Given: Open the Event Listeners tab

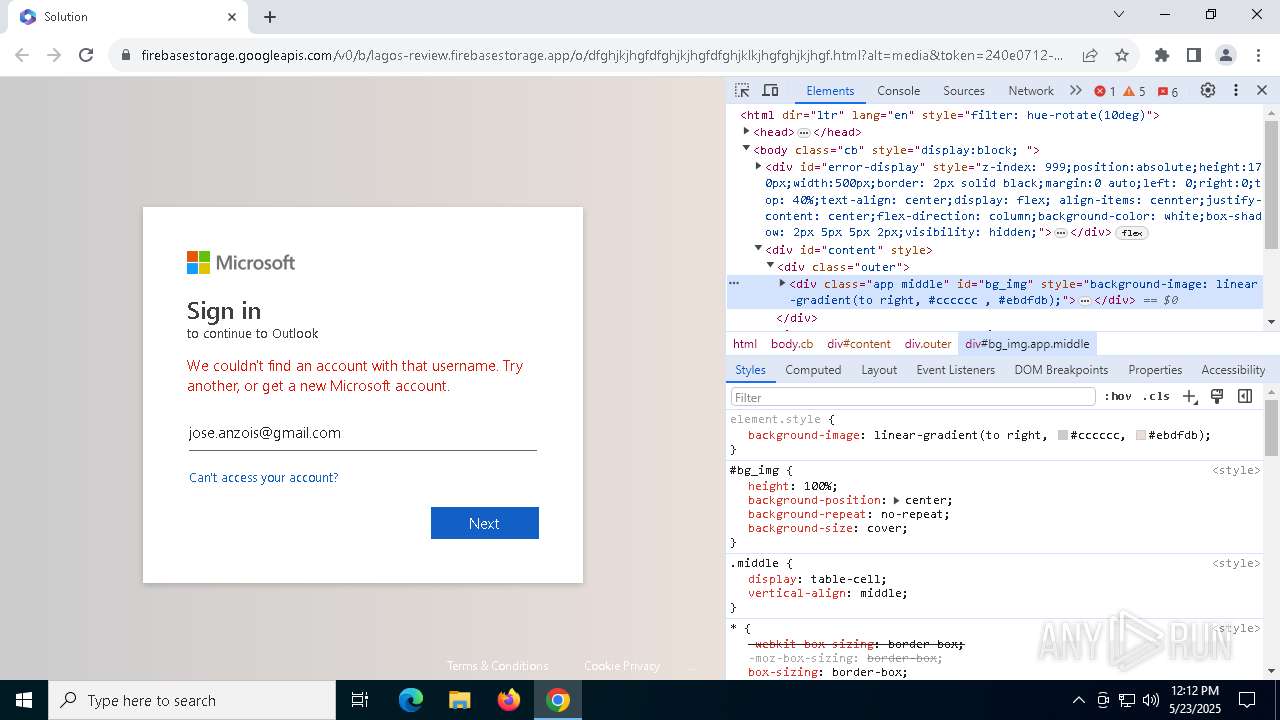Looking at the screenshot, I should click(x=955, y=369).
